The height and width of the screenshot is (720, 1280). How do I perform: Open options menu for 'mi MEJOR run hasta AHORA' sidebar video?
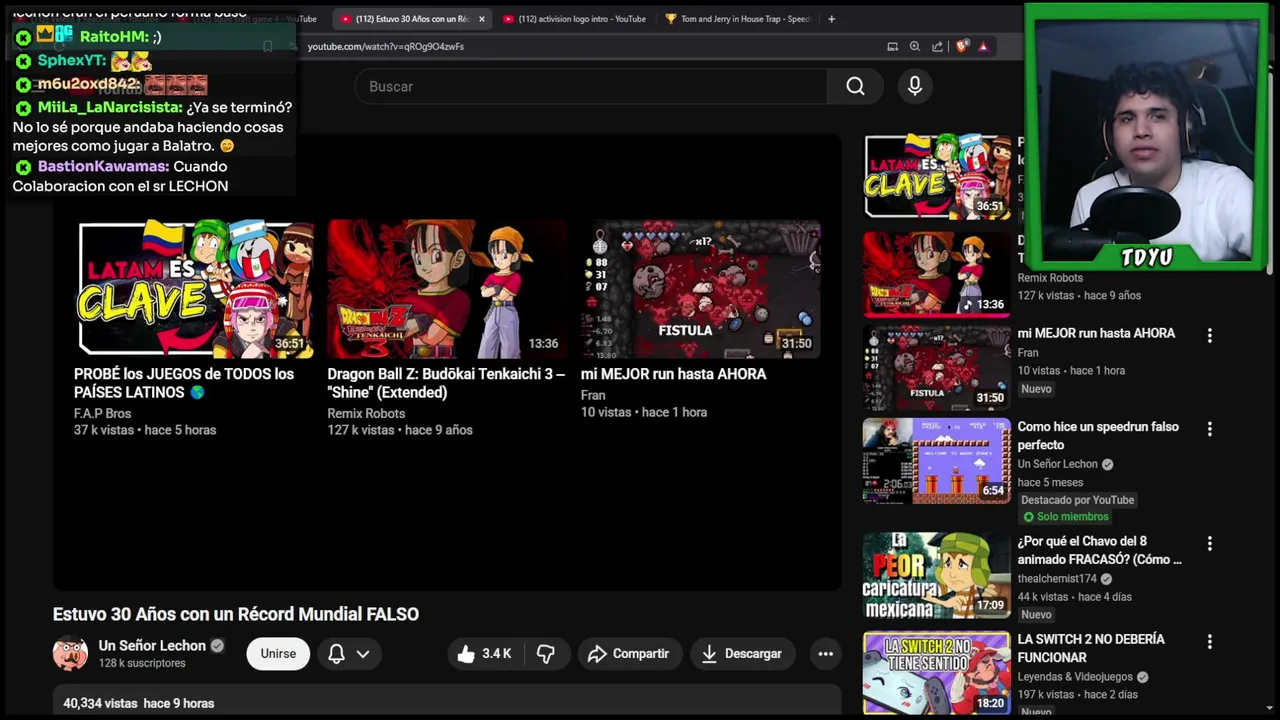tap(1209, 336)
